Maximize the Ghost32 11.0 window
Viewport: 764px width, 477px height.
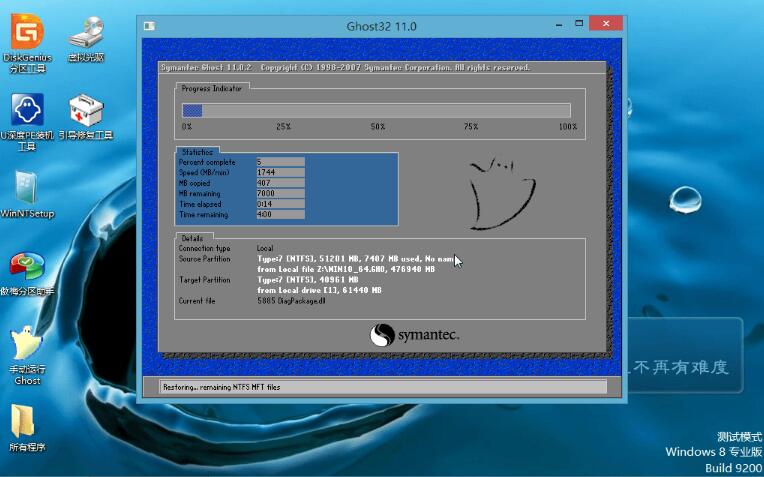click(x=579, y=23)
